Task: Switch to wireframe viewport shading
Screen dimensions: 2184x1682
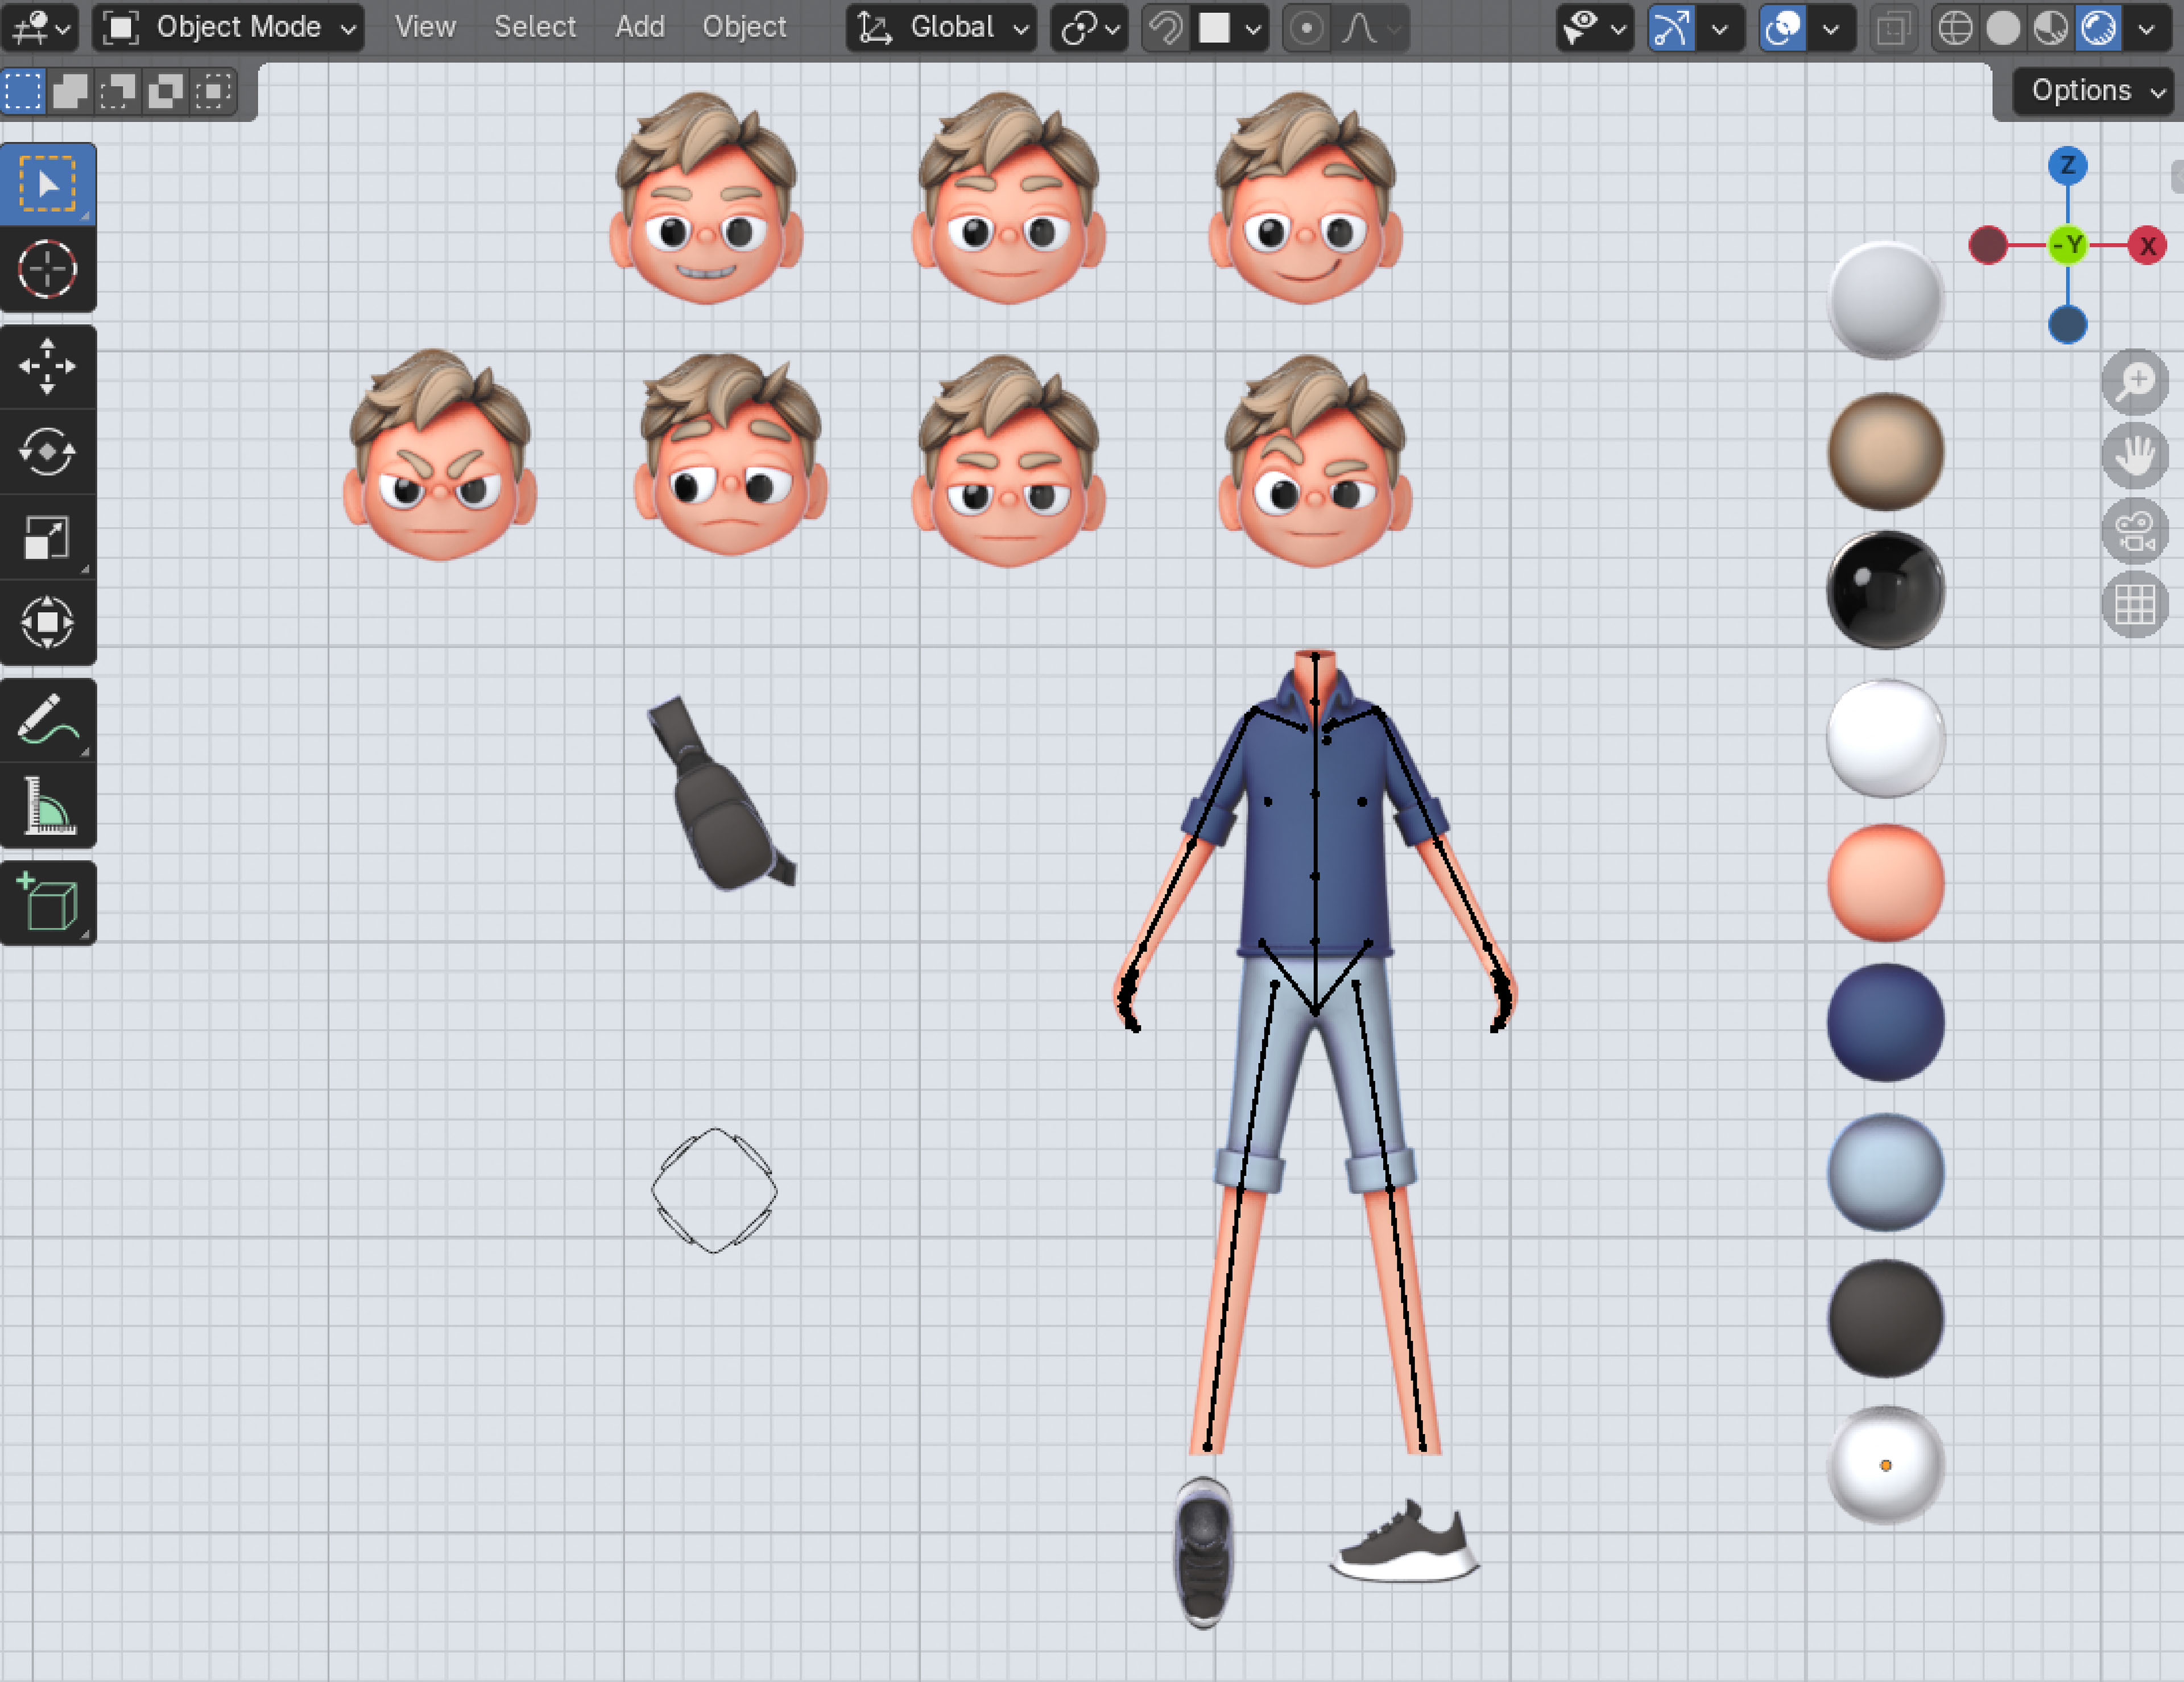Action: coord(1955,28)
